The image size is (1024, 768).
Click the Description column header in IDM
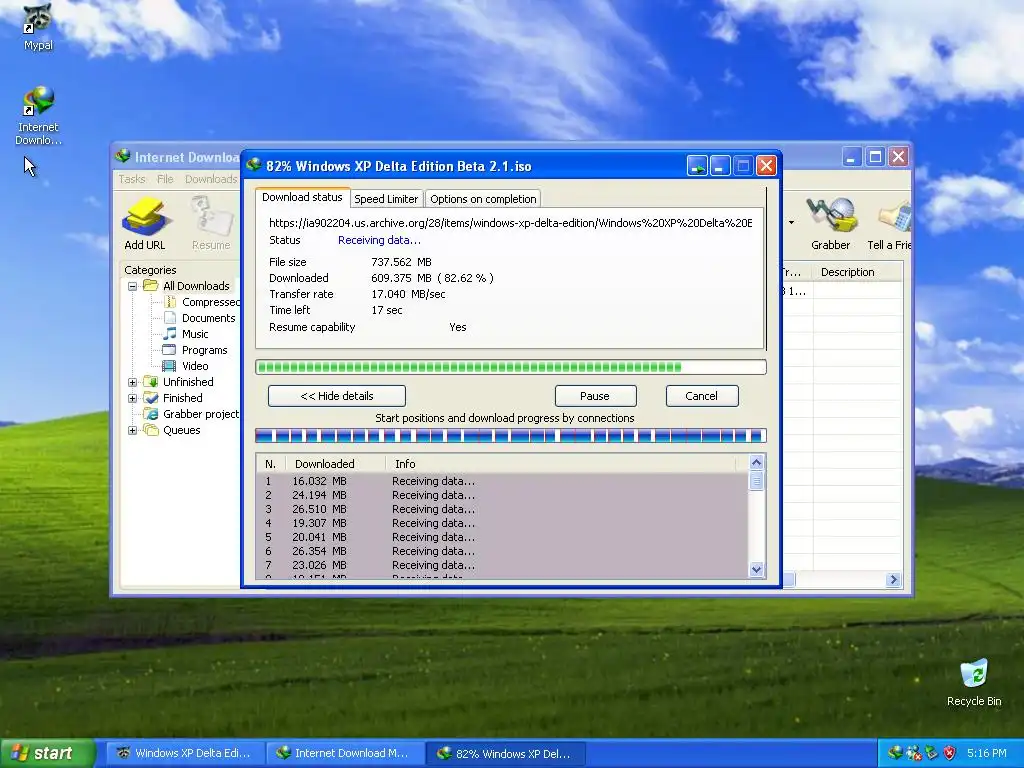click(857, 272)
